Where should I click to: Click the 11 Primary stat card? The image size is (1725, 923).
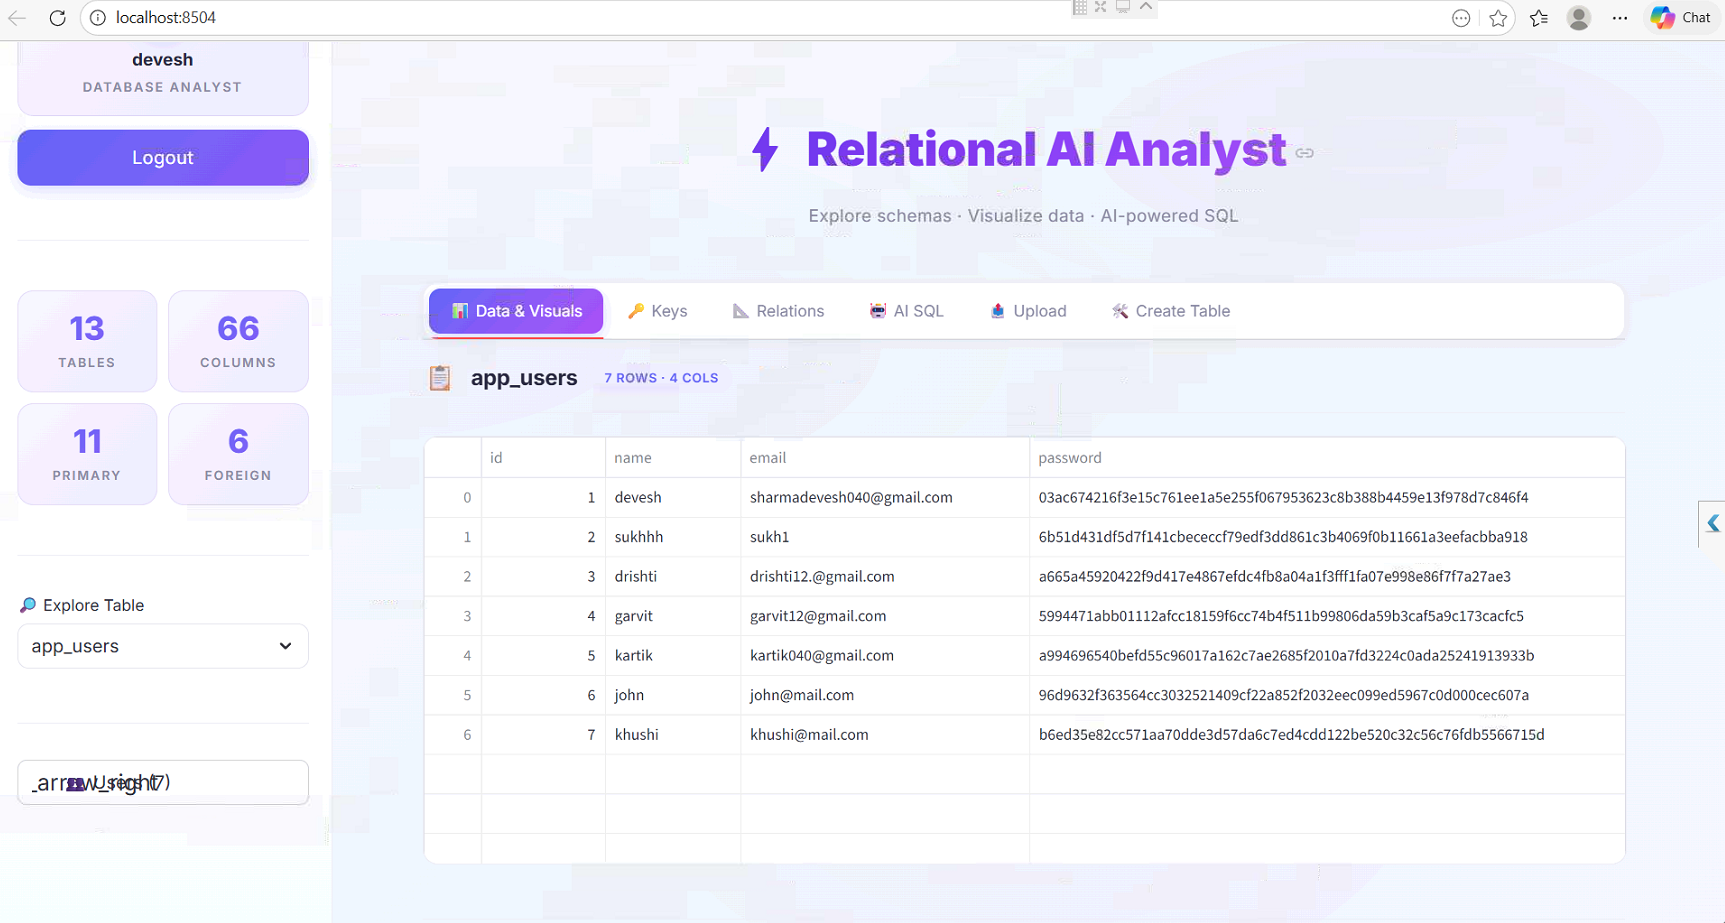pyautogui.click(x=87, y=454)
